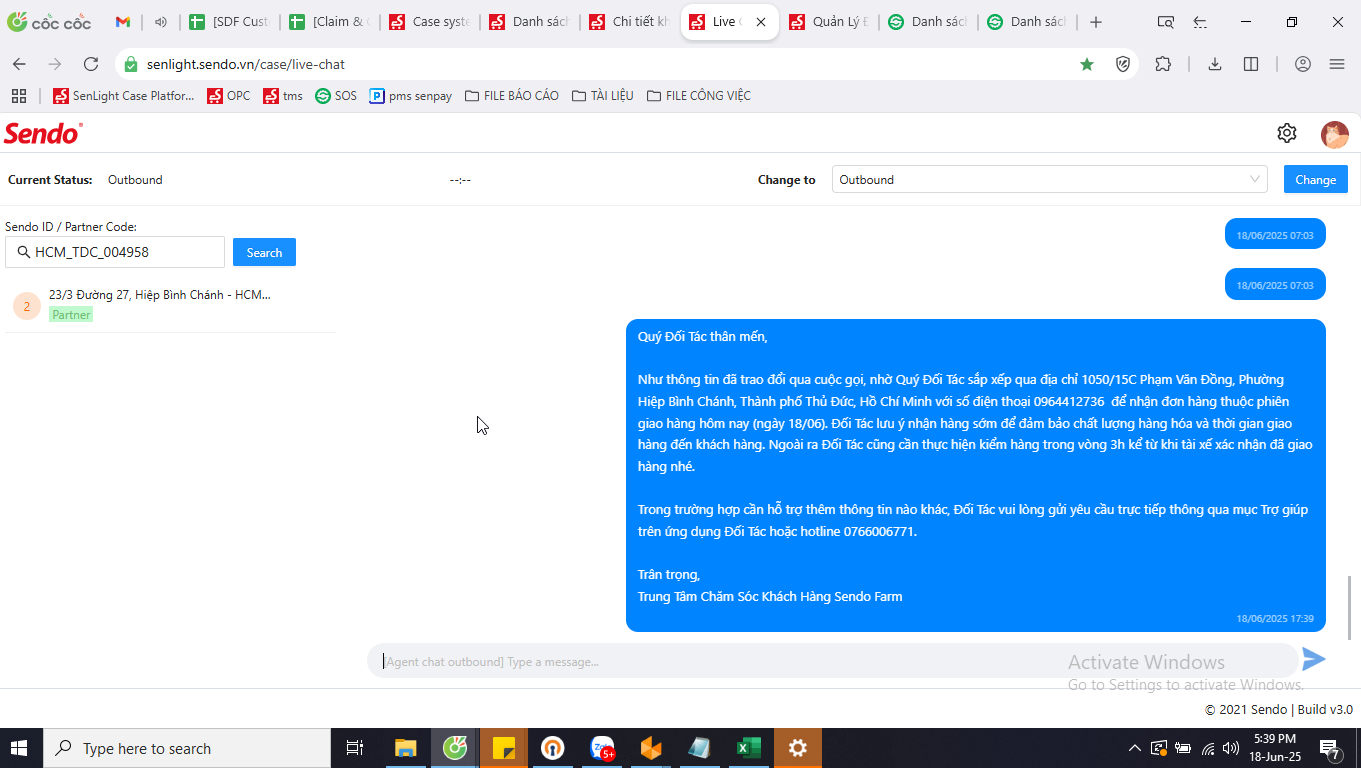Viewport: 1361px width, 768px height.
Task: Open the browser downloads icon
Action: pyautogui.click(x=1215, y=64)
